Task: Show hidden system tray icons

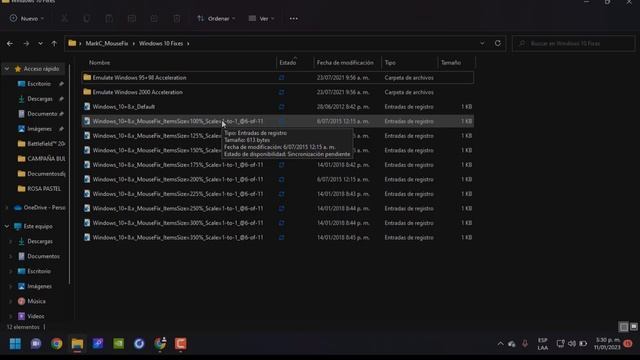Action: pyautogui.click(x=500, y=344)
